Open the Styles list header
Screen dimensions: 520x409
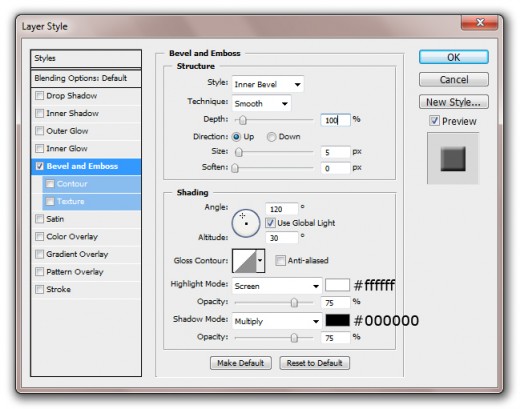[86, 58]
